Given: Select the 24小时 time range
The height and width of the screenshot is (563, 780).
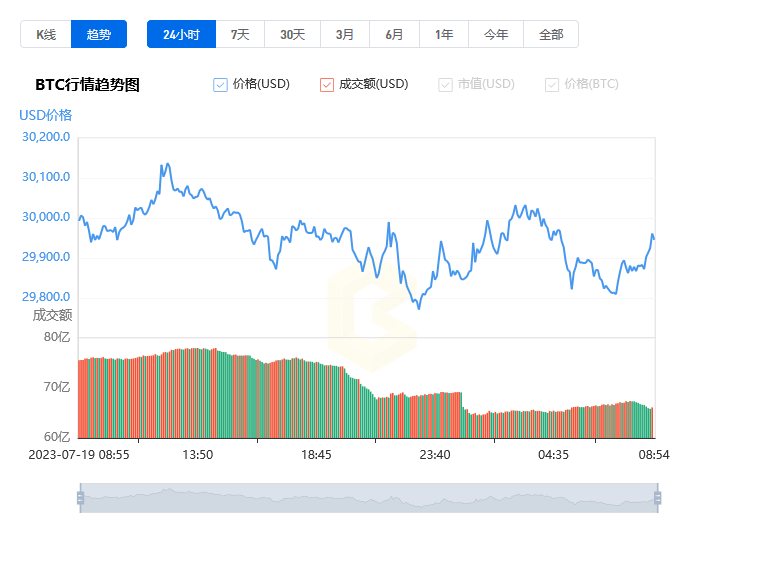Looking at the screenshot, I should pos(181,34).
